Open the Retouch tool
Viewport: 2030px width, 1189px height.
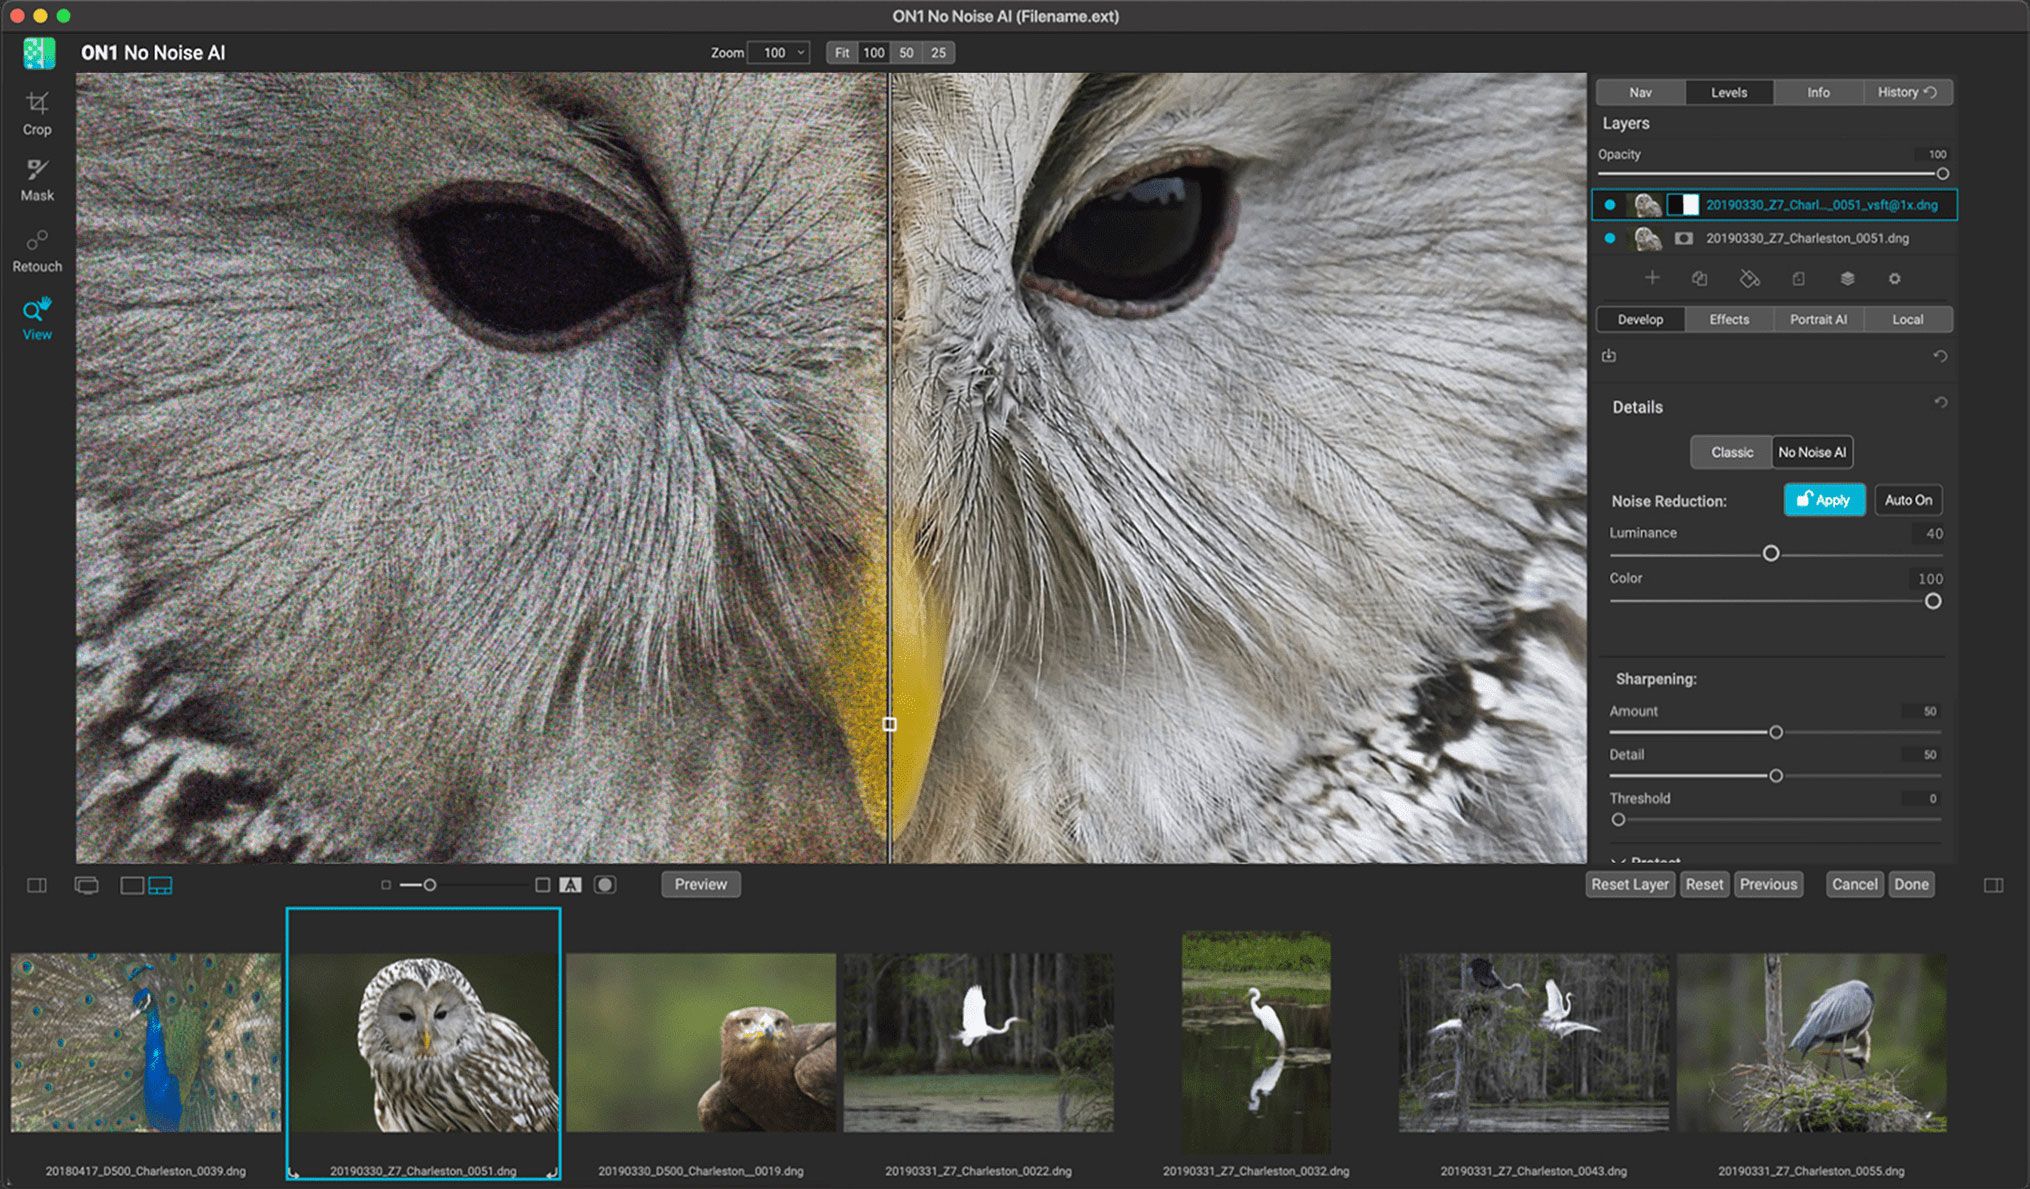pyautogui.click(x=36, y=246)
